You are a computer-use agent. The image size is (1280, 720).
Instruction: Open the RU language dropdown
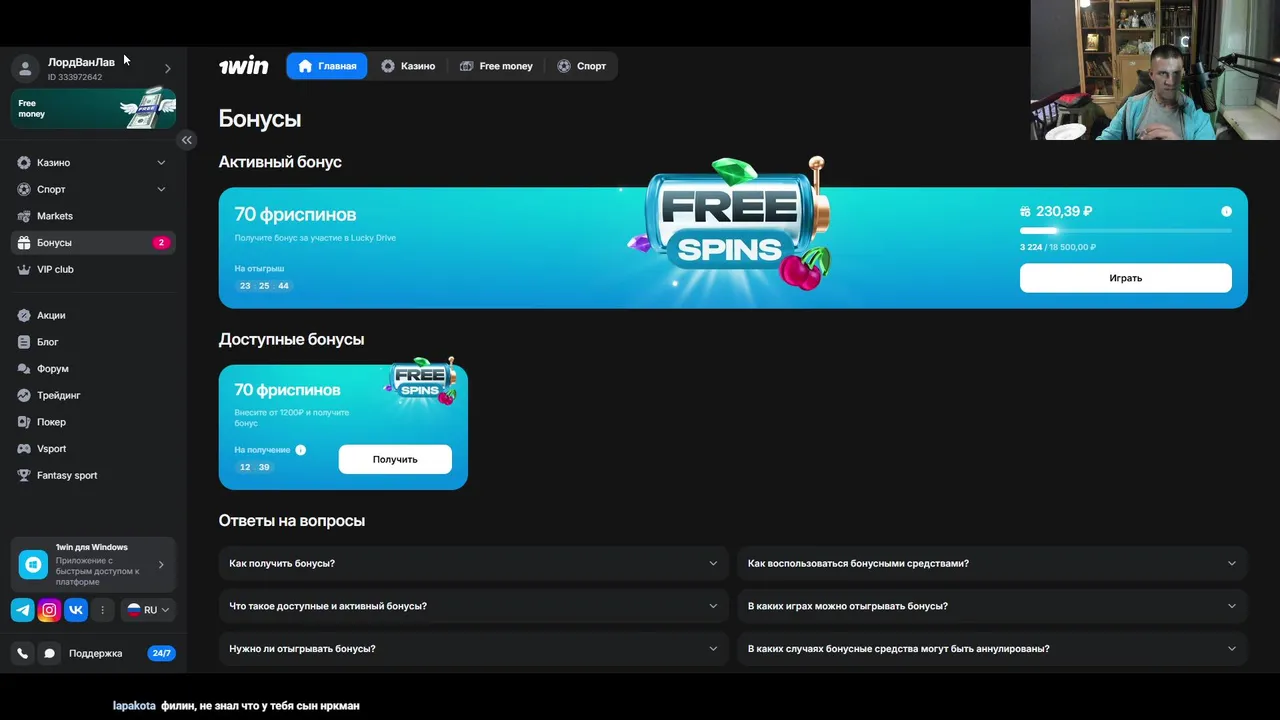click(x=148, y=610)
